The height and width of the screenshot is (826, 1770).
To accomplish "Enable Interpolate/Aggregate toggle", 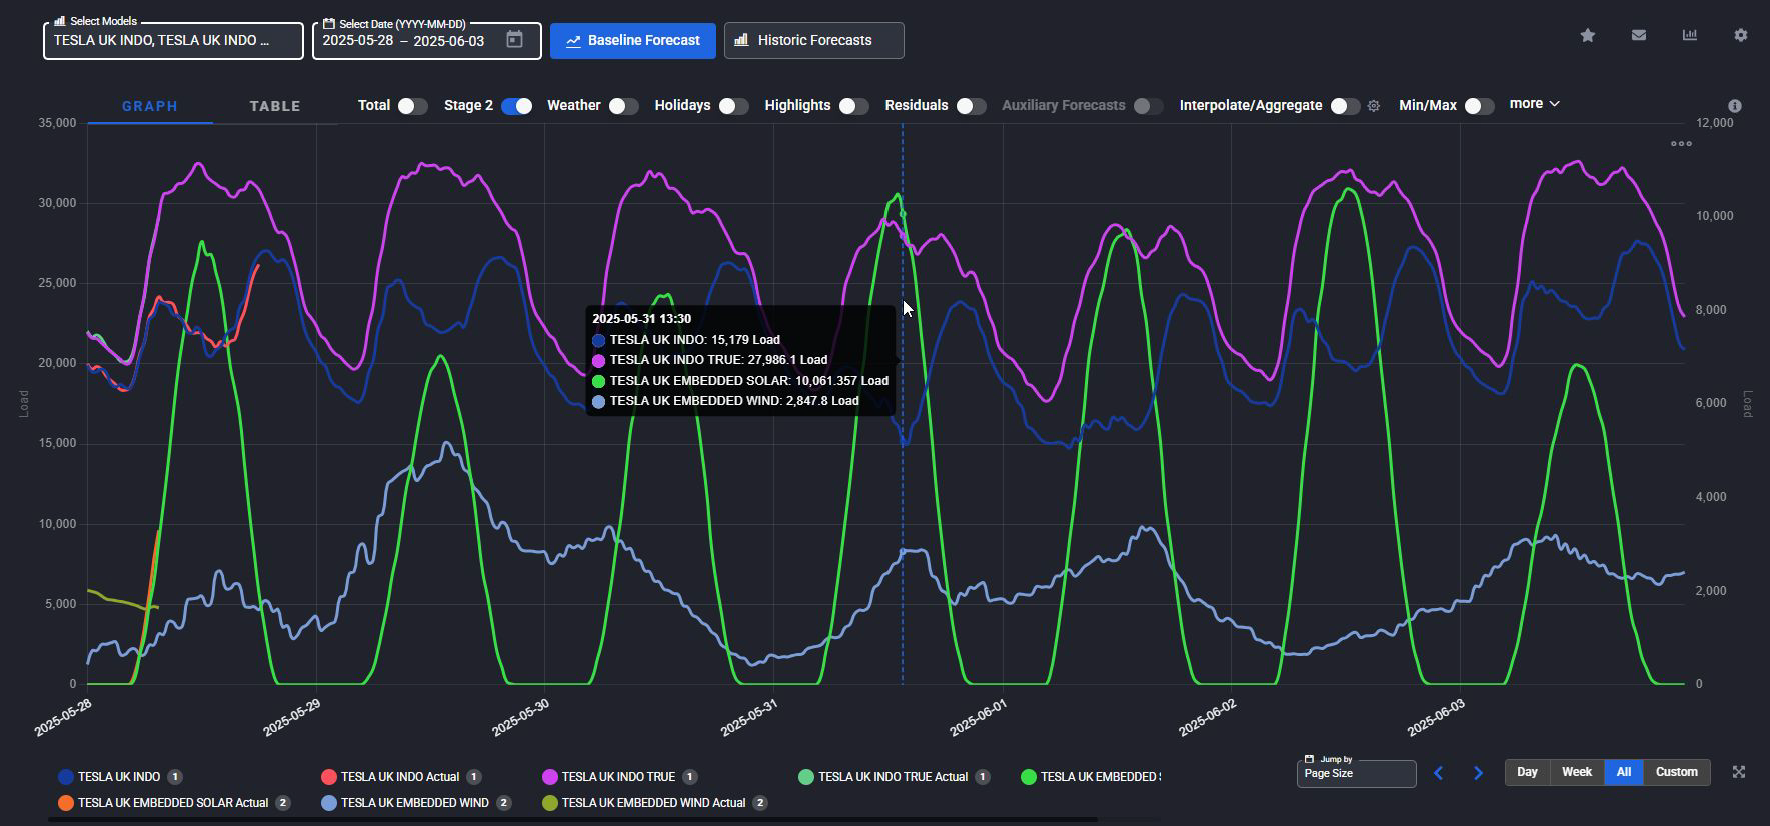I will tap(1345, 106).
